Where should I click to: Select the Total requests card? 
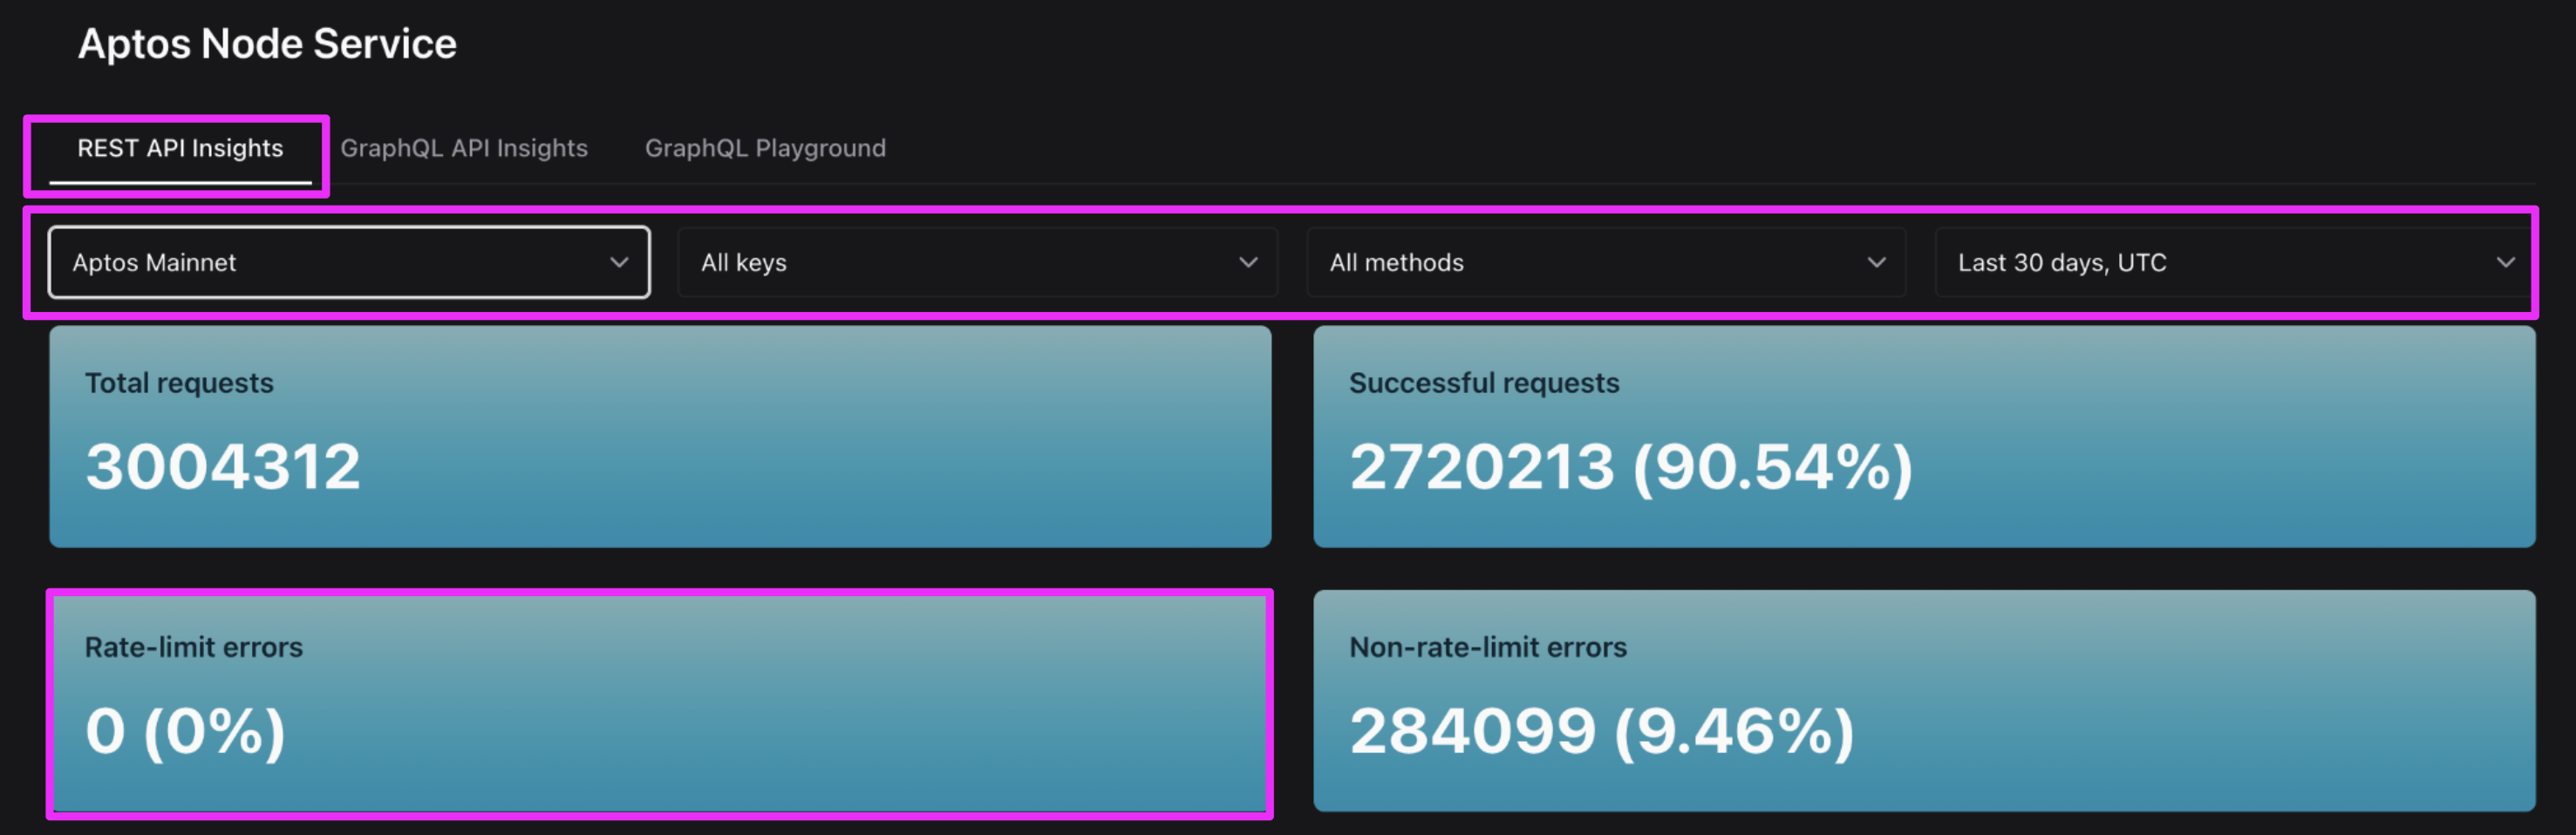[660, 436]
